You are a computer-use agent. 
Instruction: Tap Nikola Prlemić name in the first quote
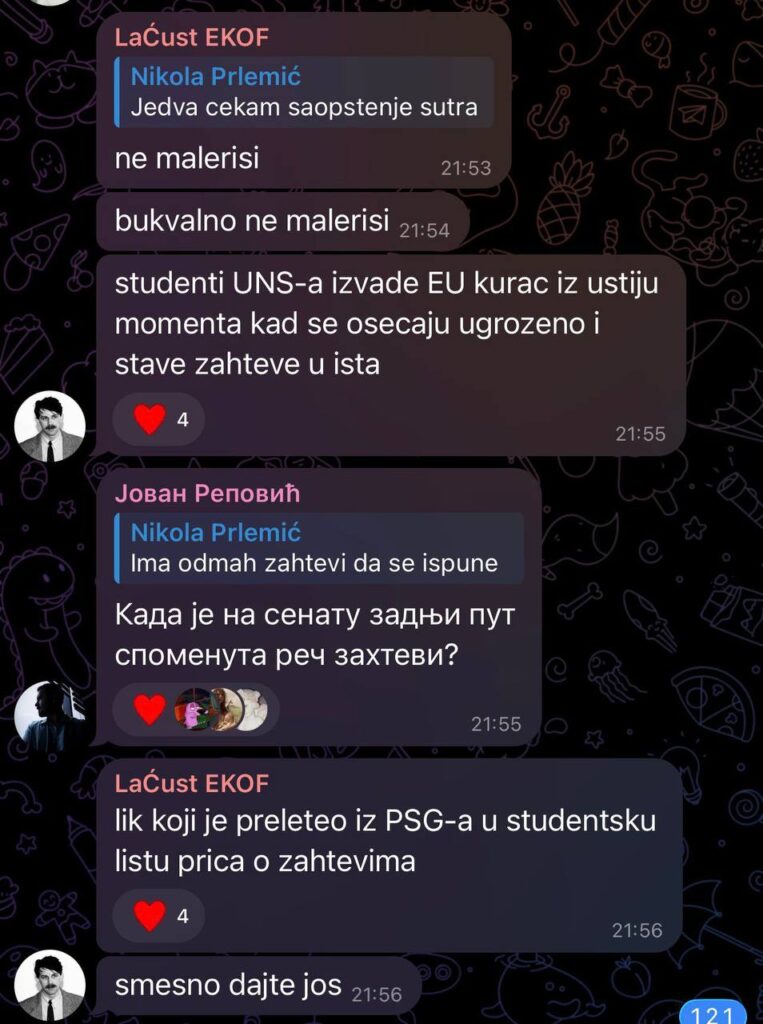[x=216, y=76]
